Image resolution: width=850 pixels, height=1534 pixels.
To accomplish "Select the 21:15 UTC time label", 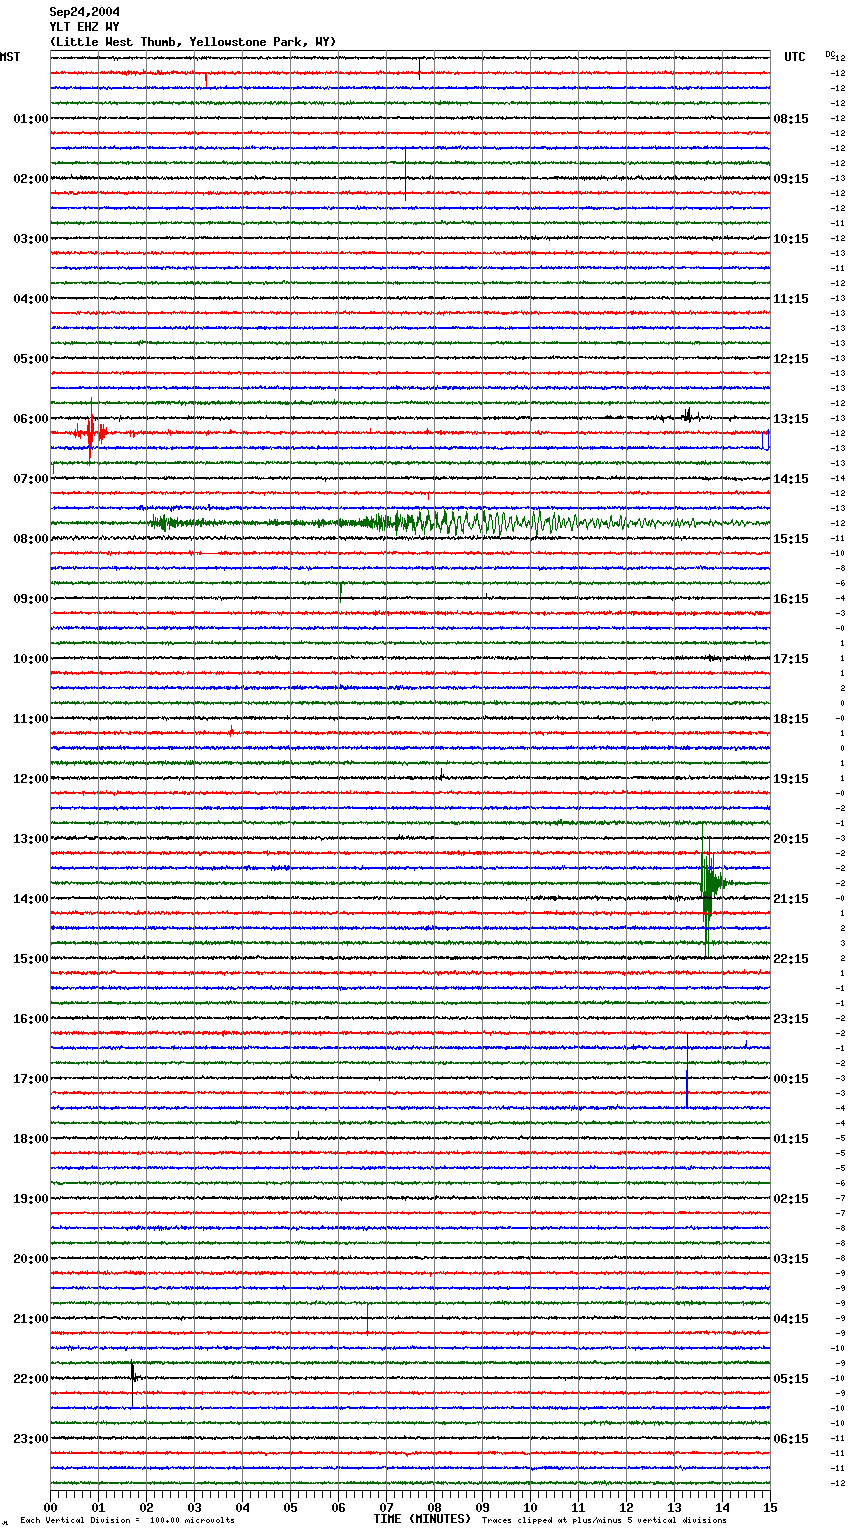I will [x=791, y=899].
